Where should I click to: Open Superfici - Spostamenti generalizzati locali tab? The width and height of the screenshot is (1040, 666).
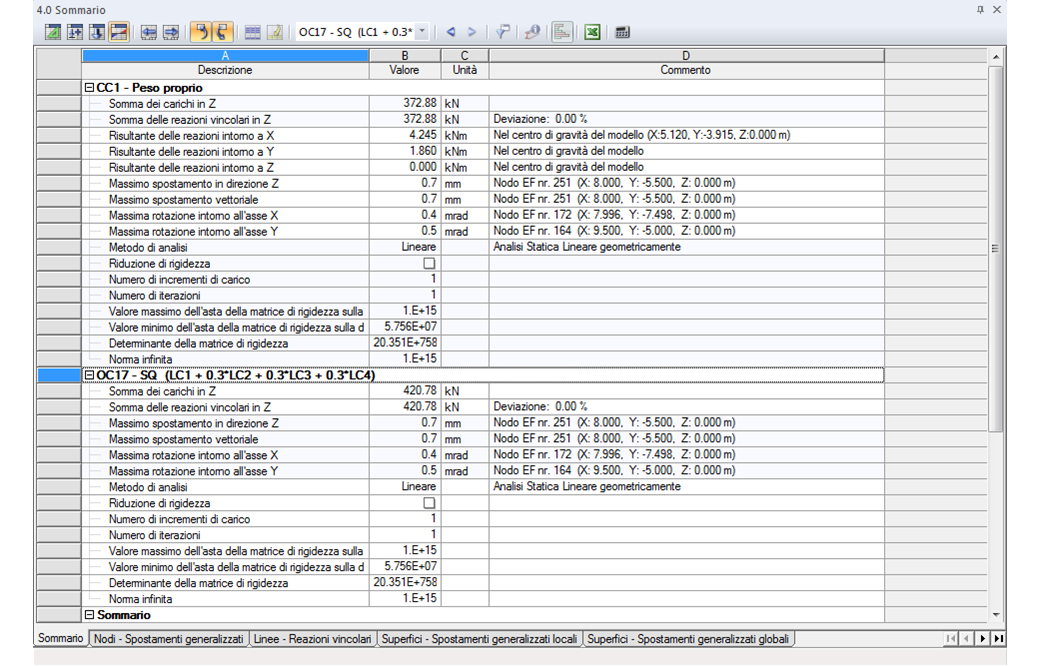479,639
